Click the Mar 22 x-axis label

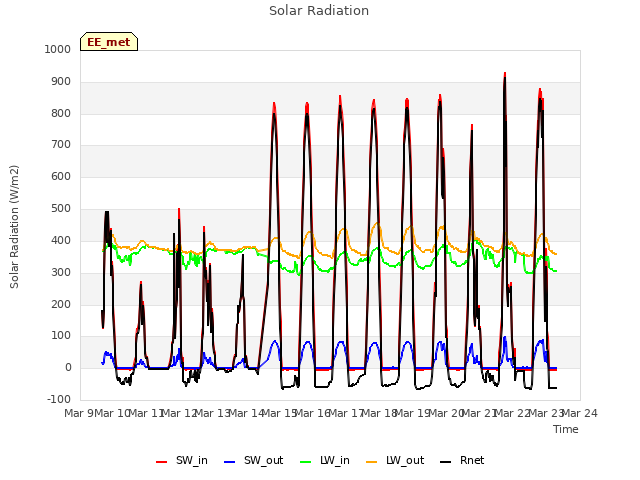(x=513, y=413)
